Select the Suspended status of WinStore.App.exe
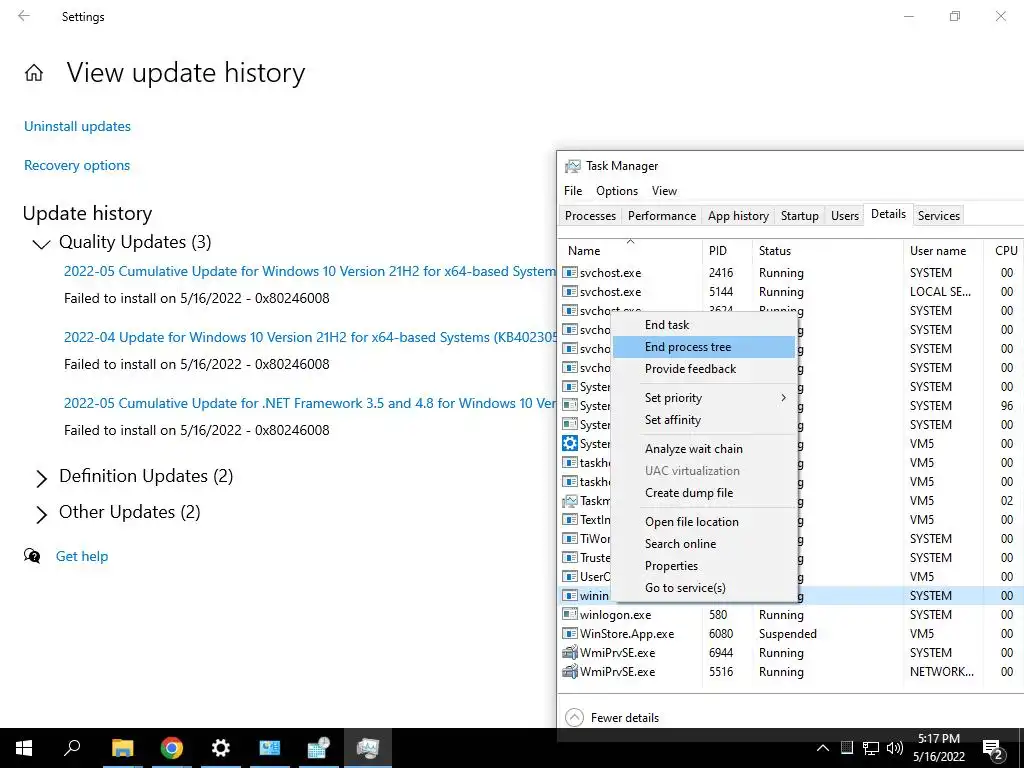1024x768 pixels. pos(788,633)
